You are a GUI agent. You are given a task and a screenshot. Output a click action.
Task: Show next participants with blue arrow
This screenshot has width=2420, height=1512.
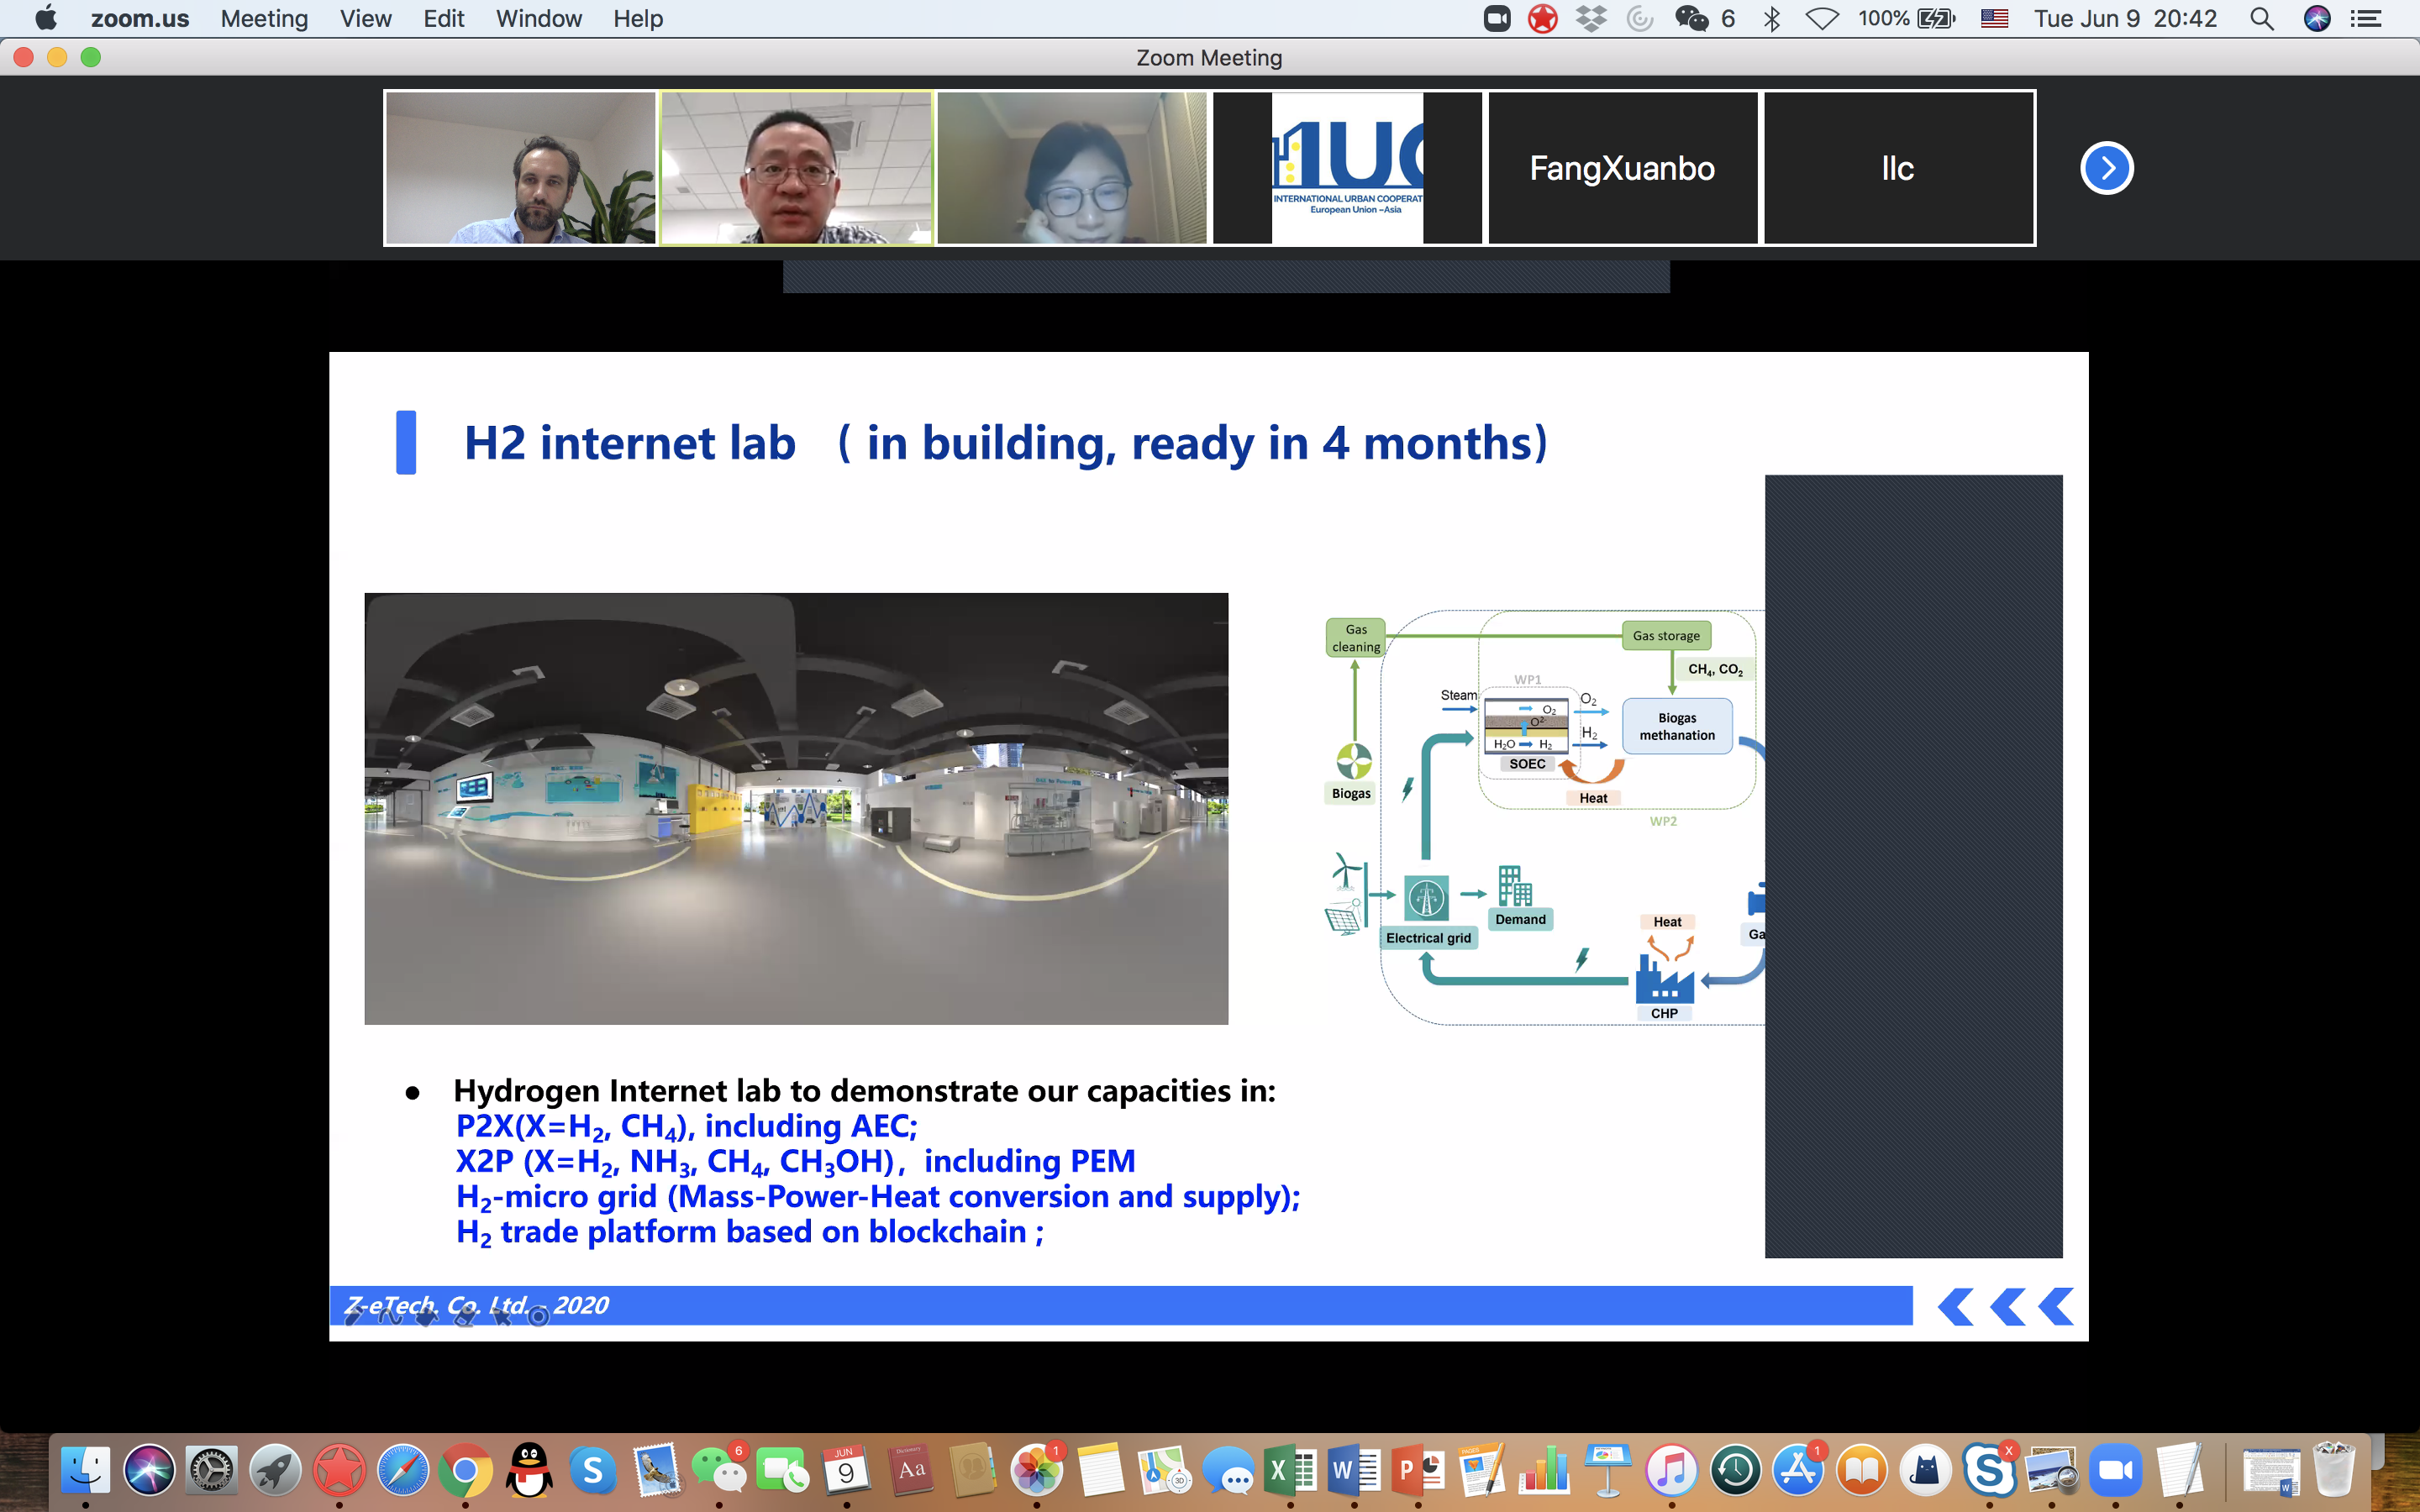point(2106,168)
